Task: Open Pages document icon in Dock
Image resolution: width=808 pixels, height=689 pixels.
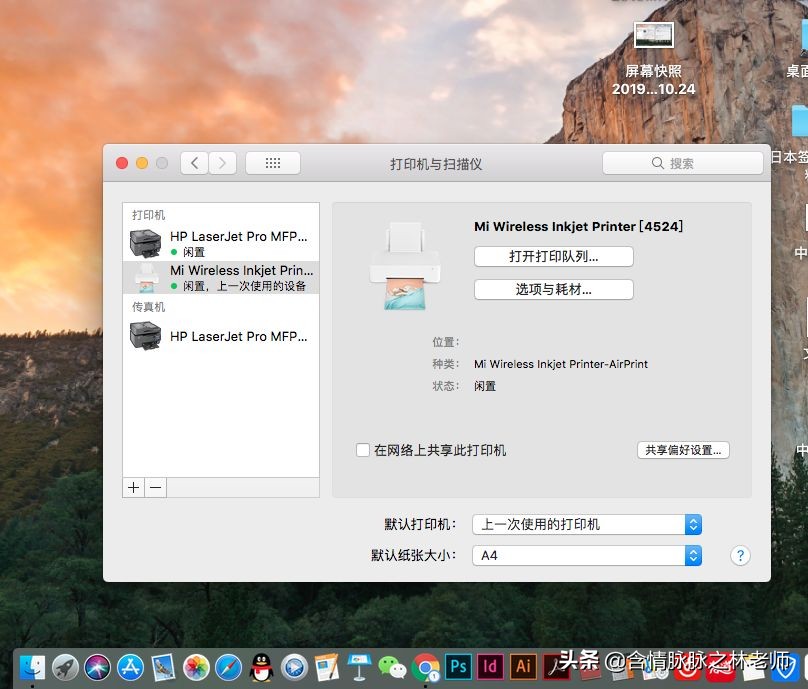Action: click(x=327, y=667)
